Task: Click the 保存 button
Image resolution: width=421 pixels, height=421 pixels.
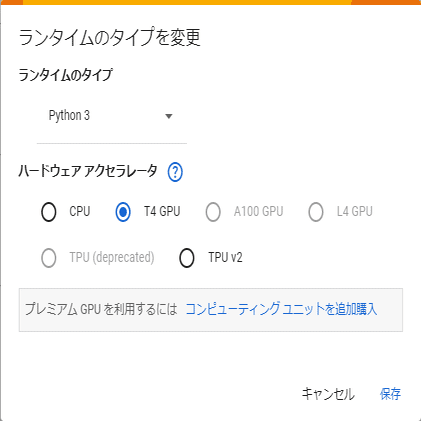Action: point(390,394)
